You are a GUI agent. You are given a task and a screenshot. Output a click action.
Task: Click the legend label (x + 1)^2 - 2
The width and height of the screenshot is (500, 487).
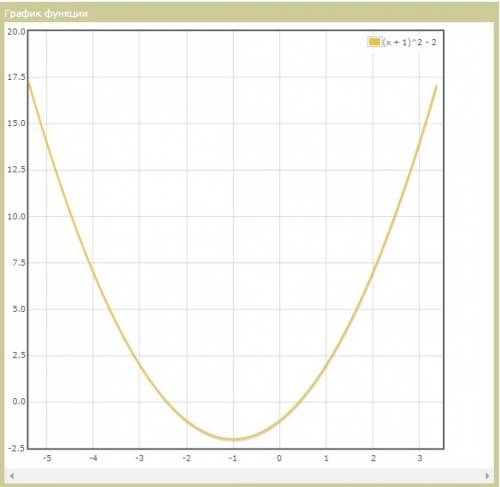point(409,42)
